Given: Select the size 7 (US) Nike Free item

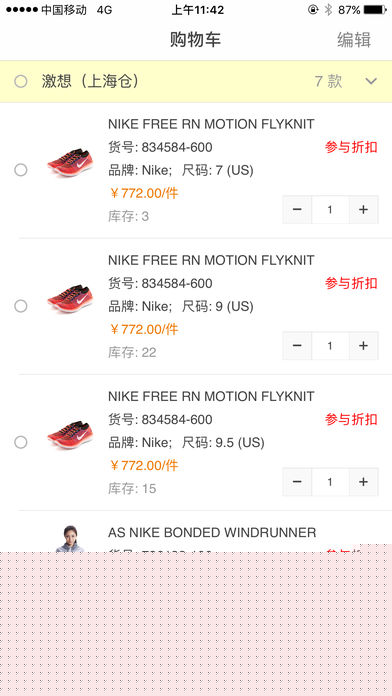Looking at the screenshot, I should 21,170.
